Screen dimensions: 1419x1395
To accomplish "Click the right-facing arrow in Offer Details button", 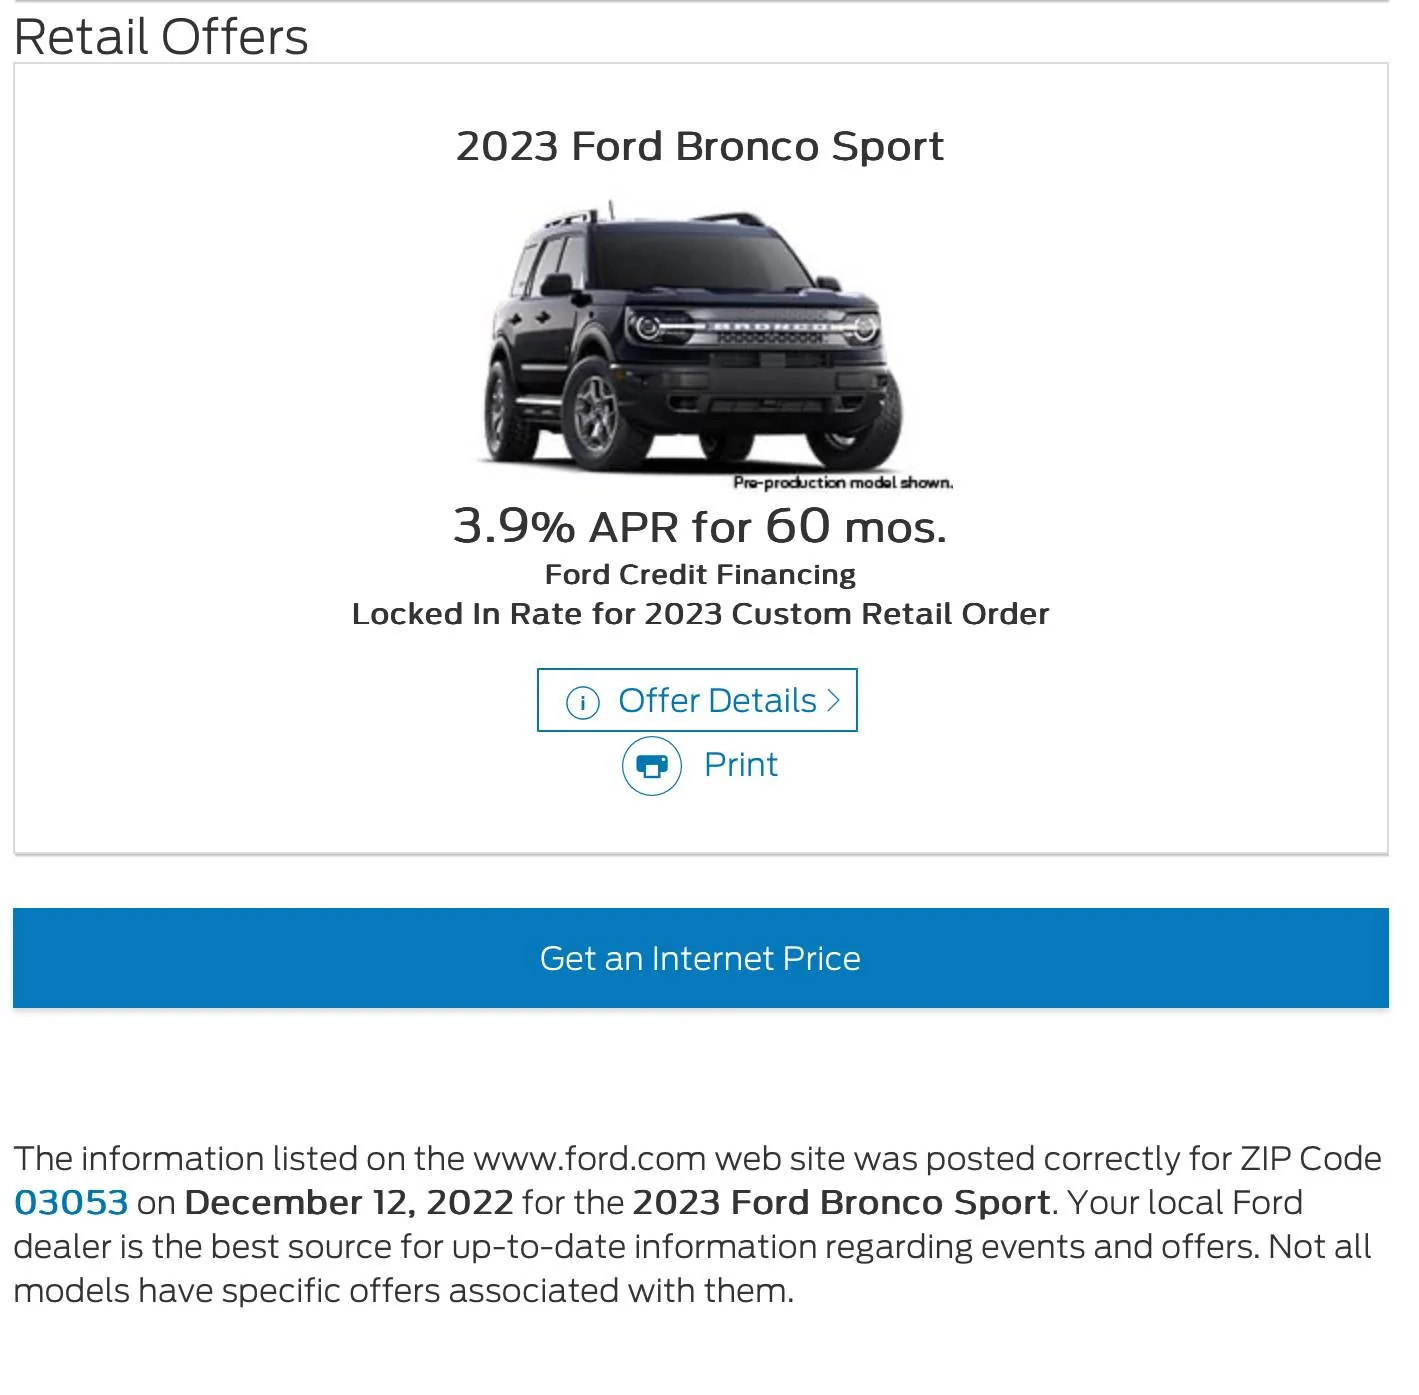I will pyautogui.click(x=833, y=700).
